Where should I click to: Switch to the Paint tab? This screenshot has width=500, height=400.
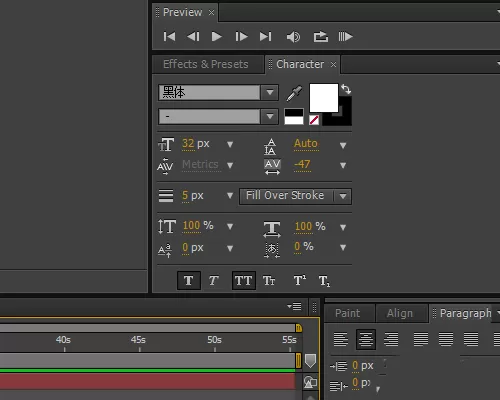click(347, 313)
